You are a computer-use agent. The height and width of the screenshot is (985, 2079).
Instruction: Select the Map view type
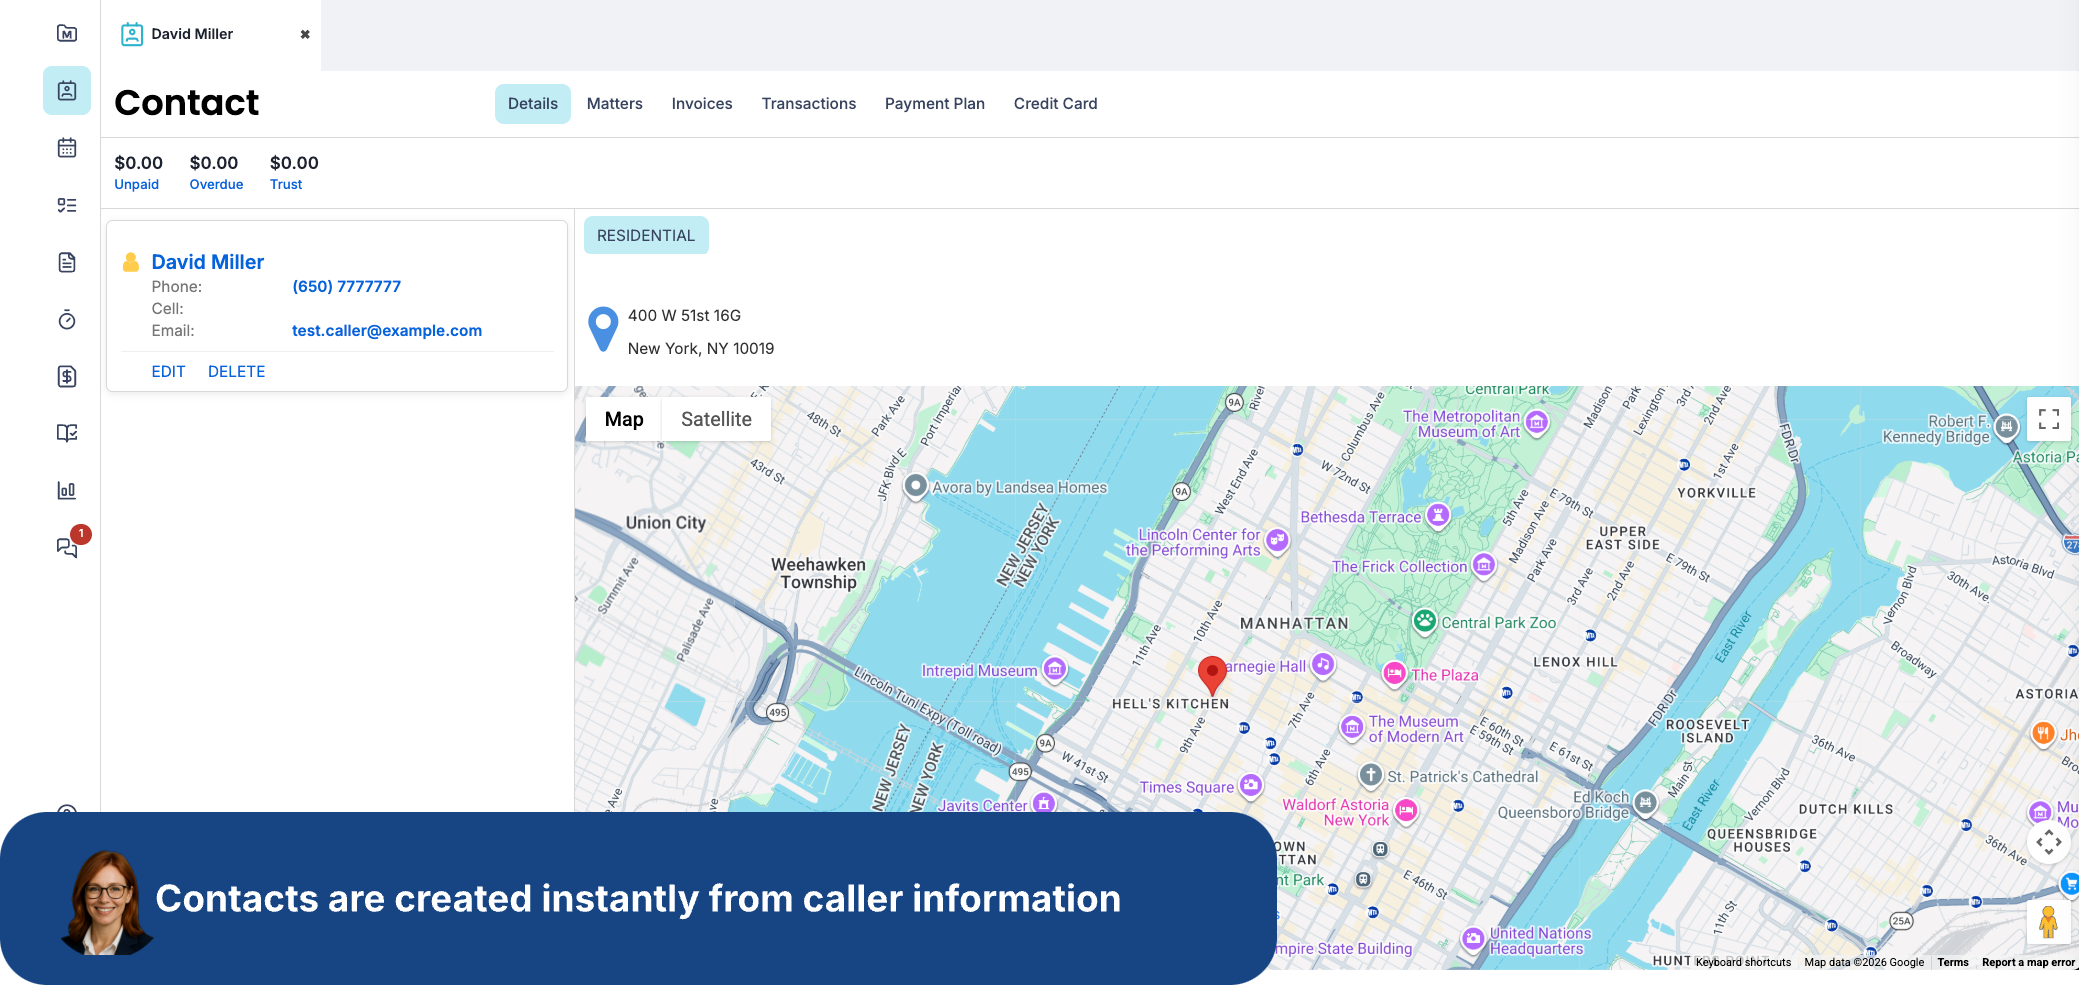[624, 420]
